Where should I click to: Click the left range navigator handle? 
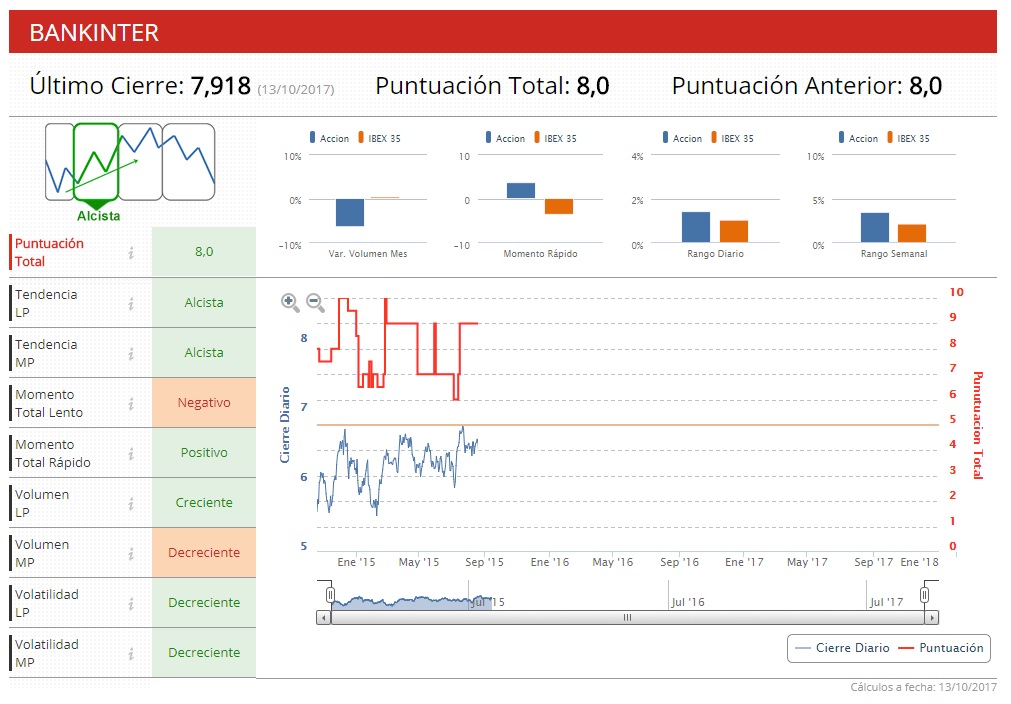pyautogui.click(x=330, y=595)
